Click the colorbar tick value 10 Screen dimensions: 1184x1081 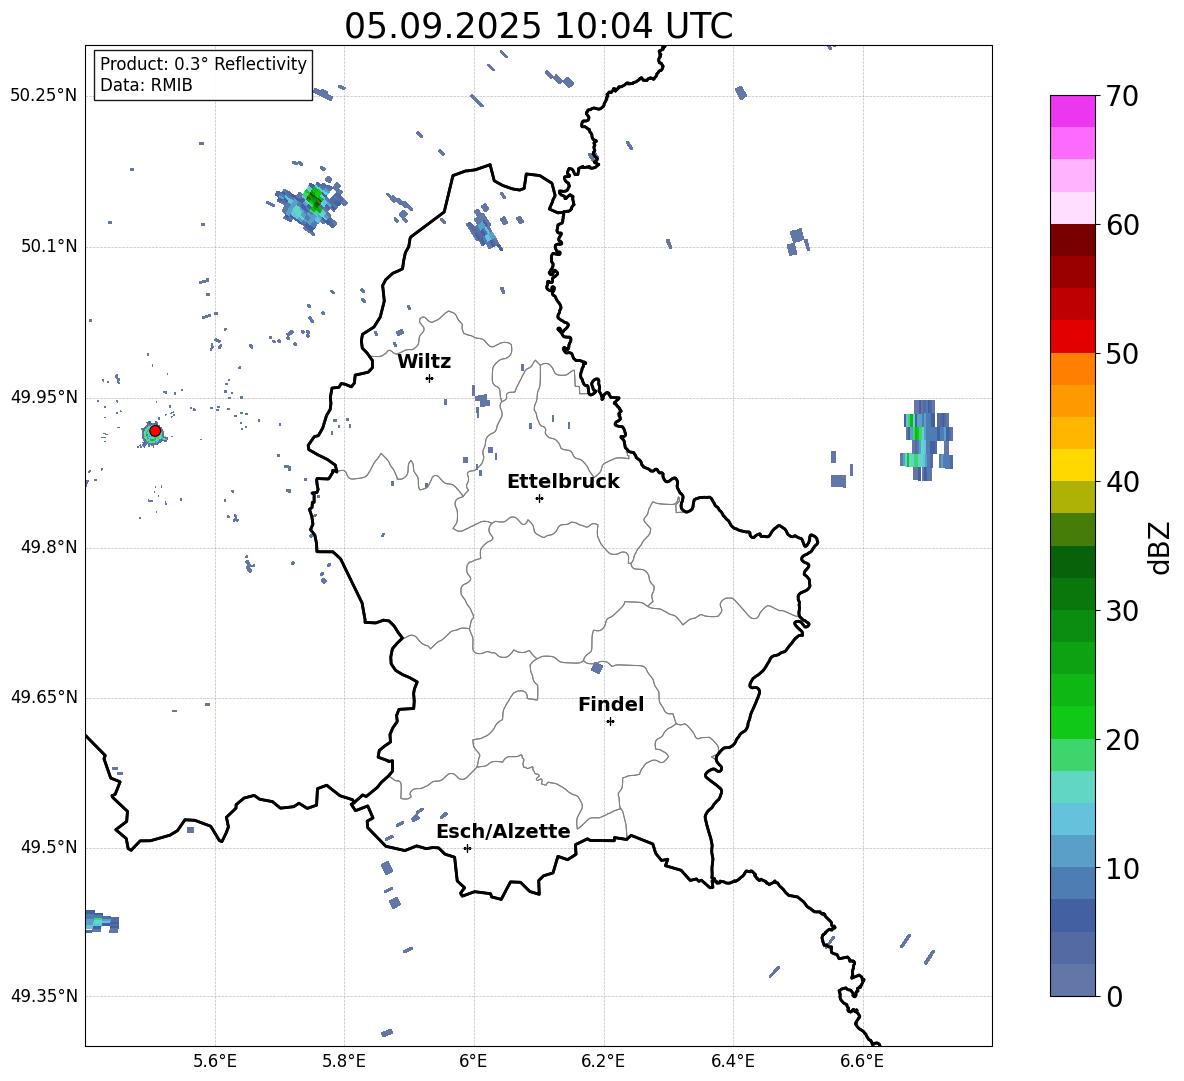pyautogui.click(x=1121, y=868)
